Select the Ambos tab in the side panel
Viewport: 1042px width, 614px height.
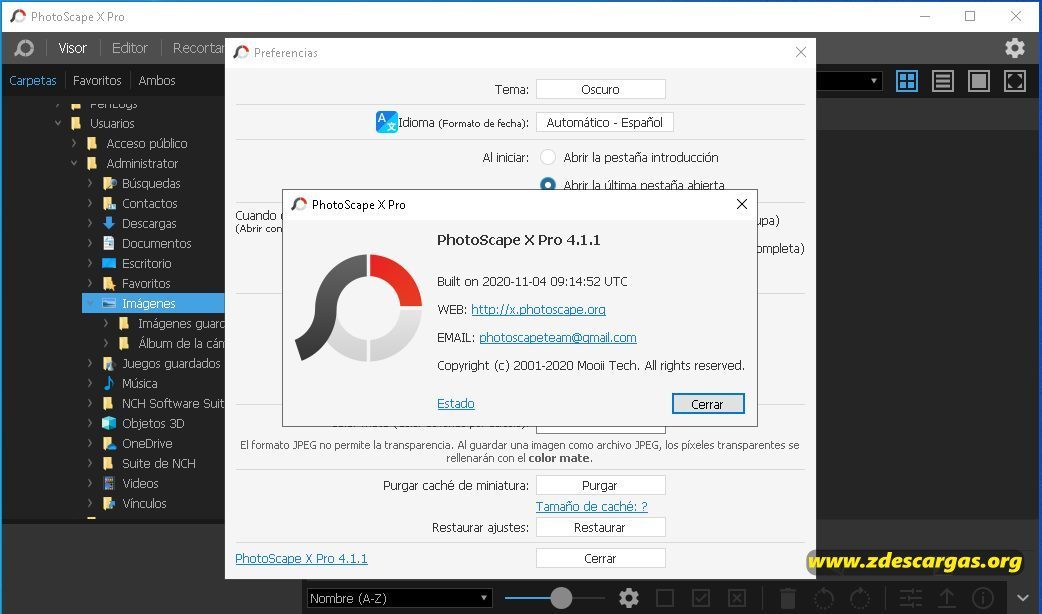click(x=157, y=80)
